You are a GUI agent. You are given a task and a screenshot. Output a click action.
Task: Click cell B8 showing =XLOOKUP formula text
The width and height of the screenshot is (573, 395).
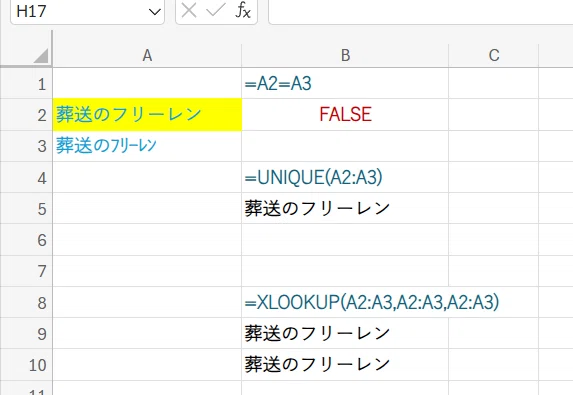345,303
